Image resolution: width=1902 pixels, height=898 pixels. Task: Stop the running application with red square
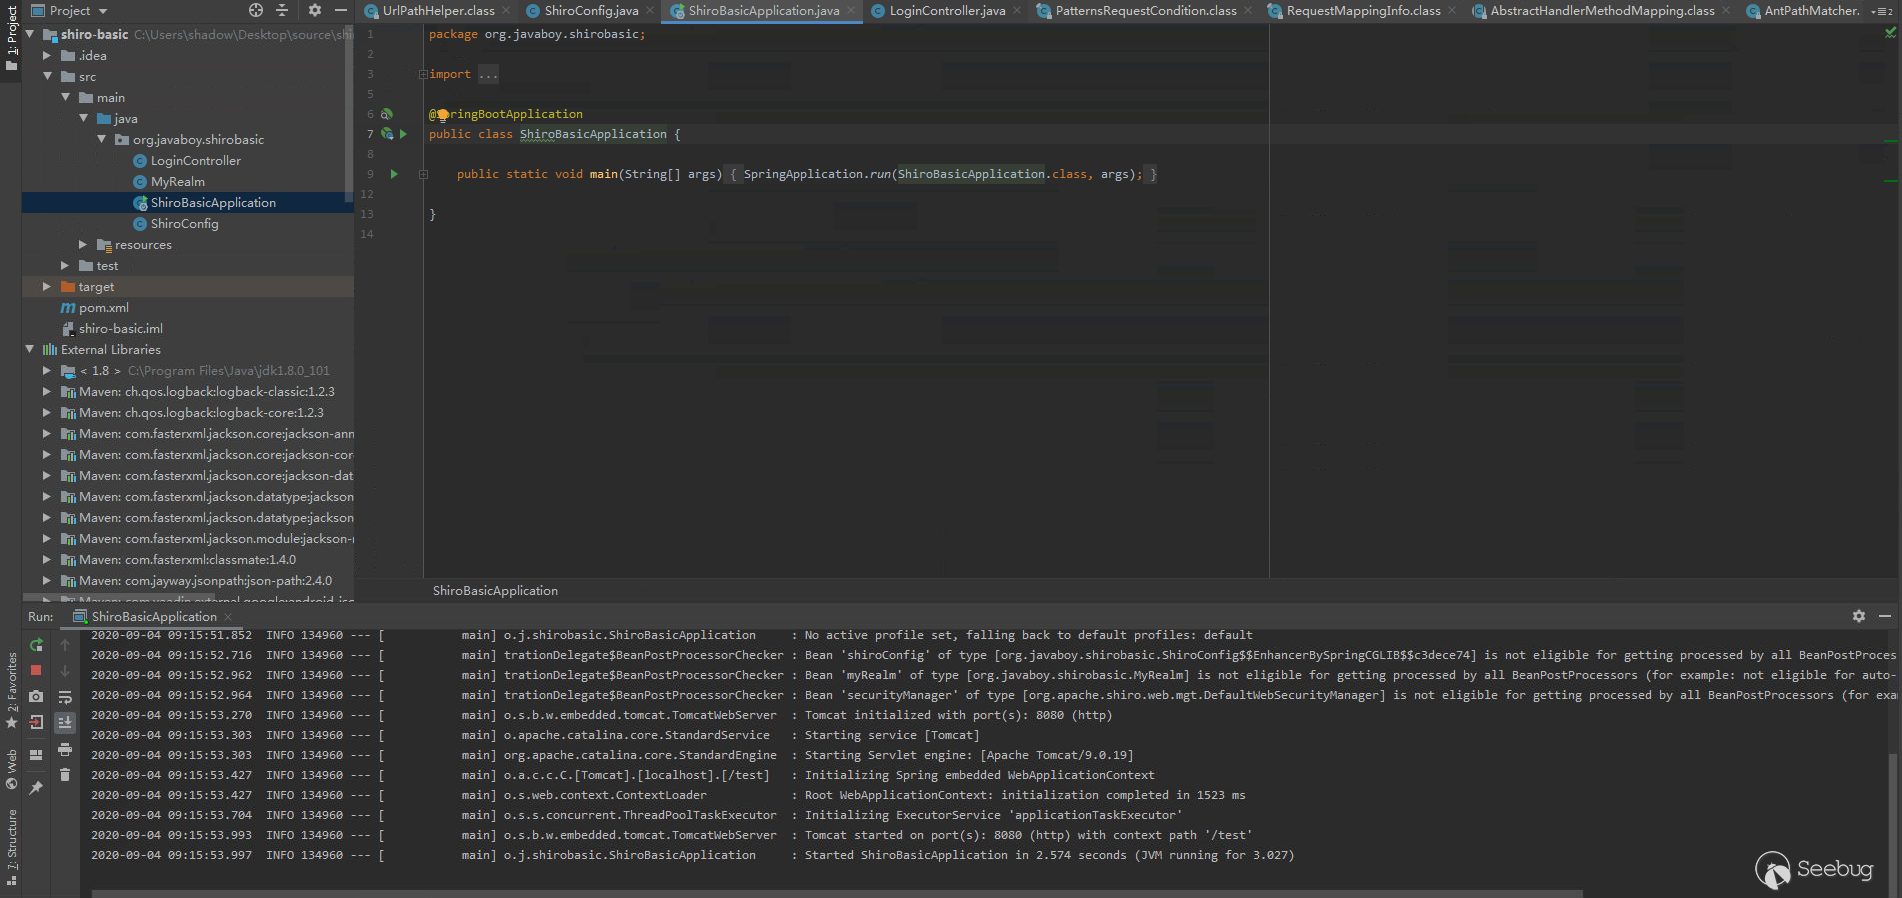pos(36,670)
